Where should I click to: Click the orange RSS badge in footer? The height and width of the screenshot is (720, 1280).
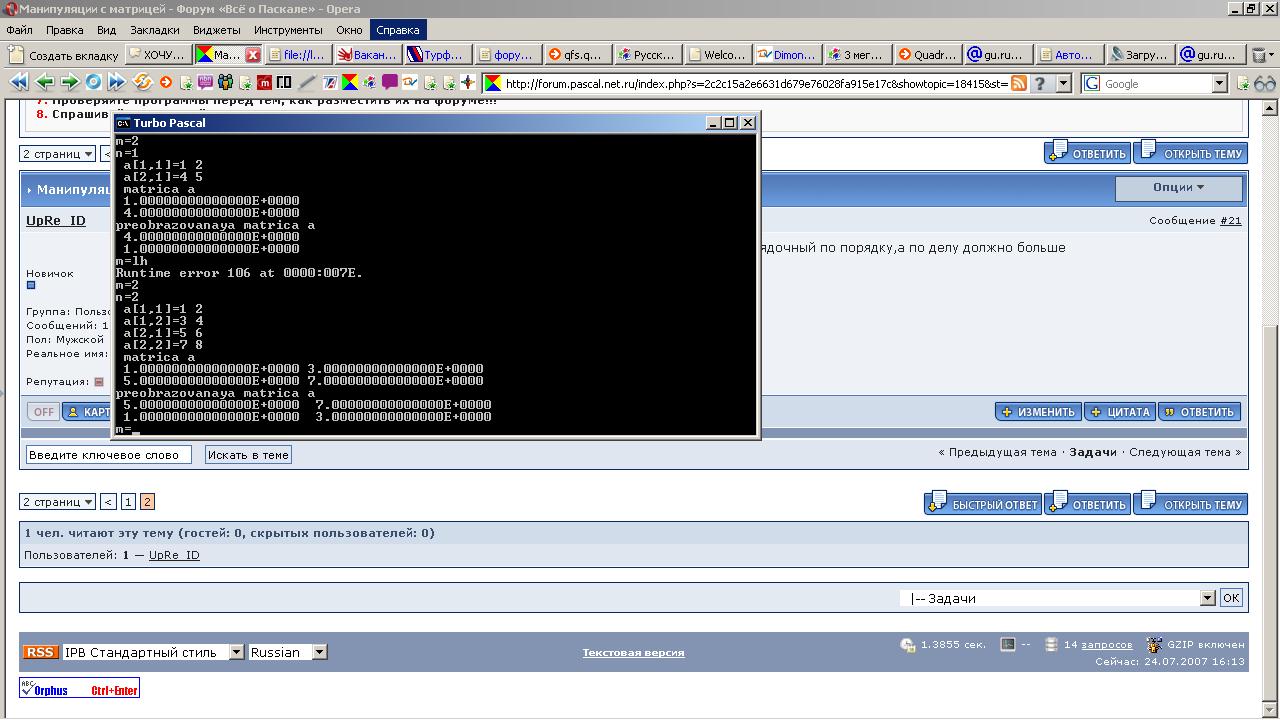40,652
